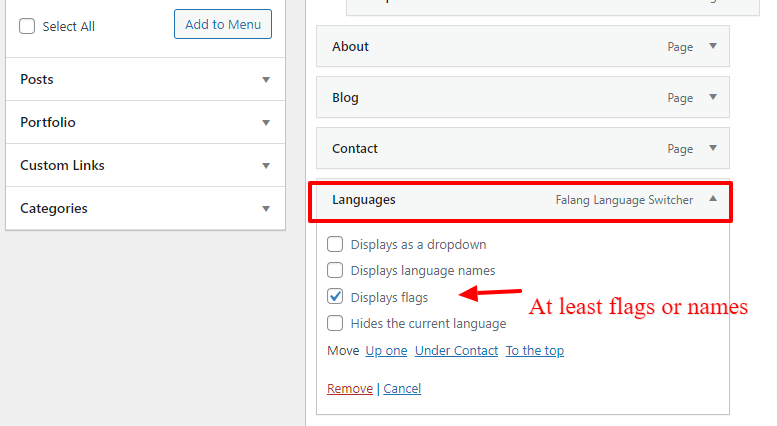This screenshot has width=777, height=426.
Task: Cancel the Languages item changes
Action: point(402,389)
